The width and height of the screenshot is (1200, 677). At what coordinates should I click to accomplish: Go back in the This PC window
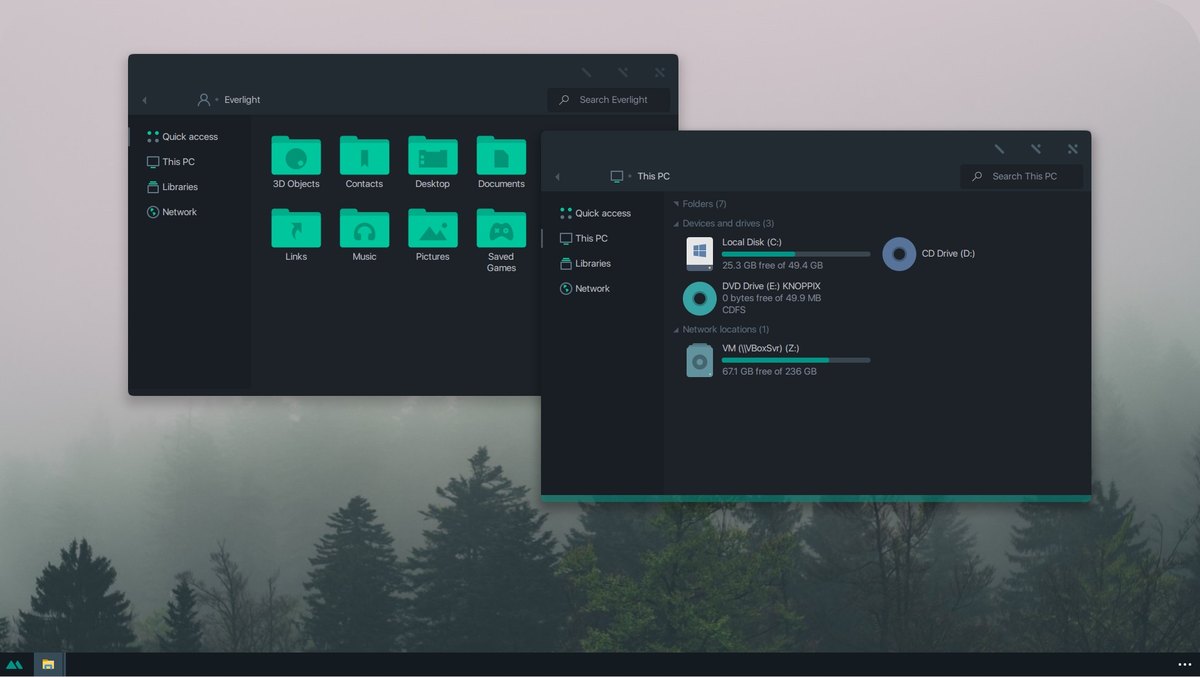tap(557, 177)
